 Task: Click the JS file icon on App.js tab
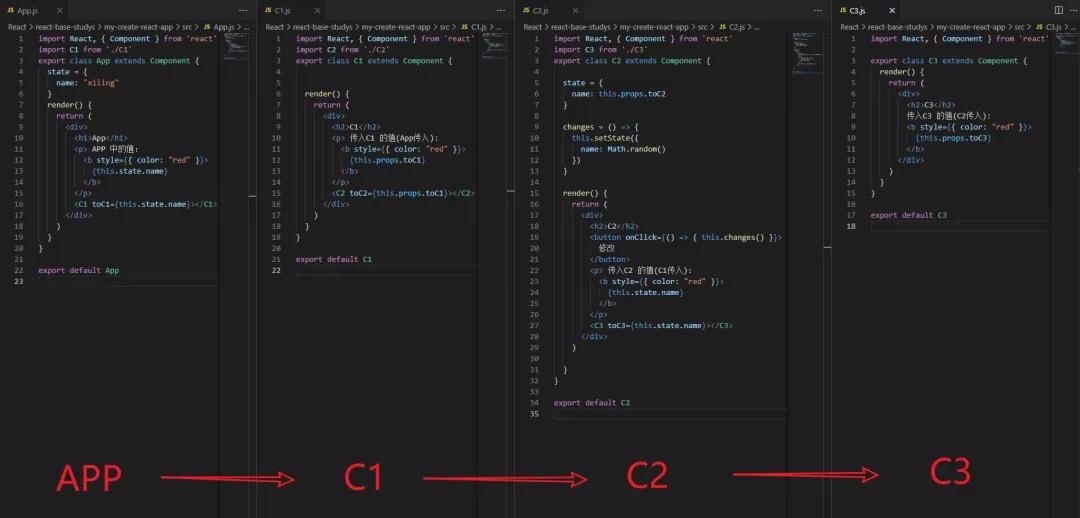point(11,11)
